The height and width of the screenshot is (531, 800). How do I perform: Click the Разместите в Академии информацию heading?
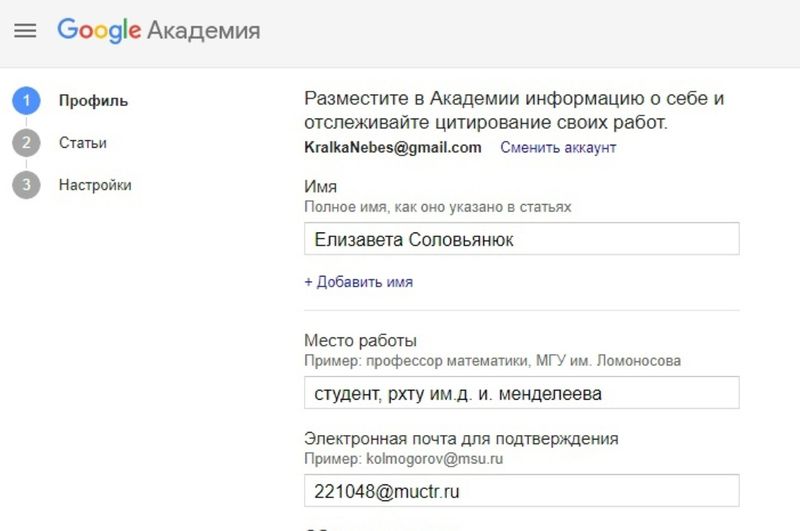pos(514,110)
